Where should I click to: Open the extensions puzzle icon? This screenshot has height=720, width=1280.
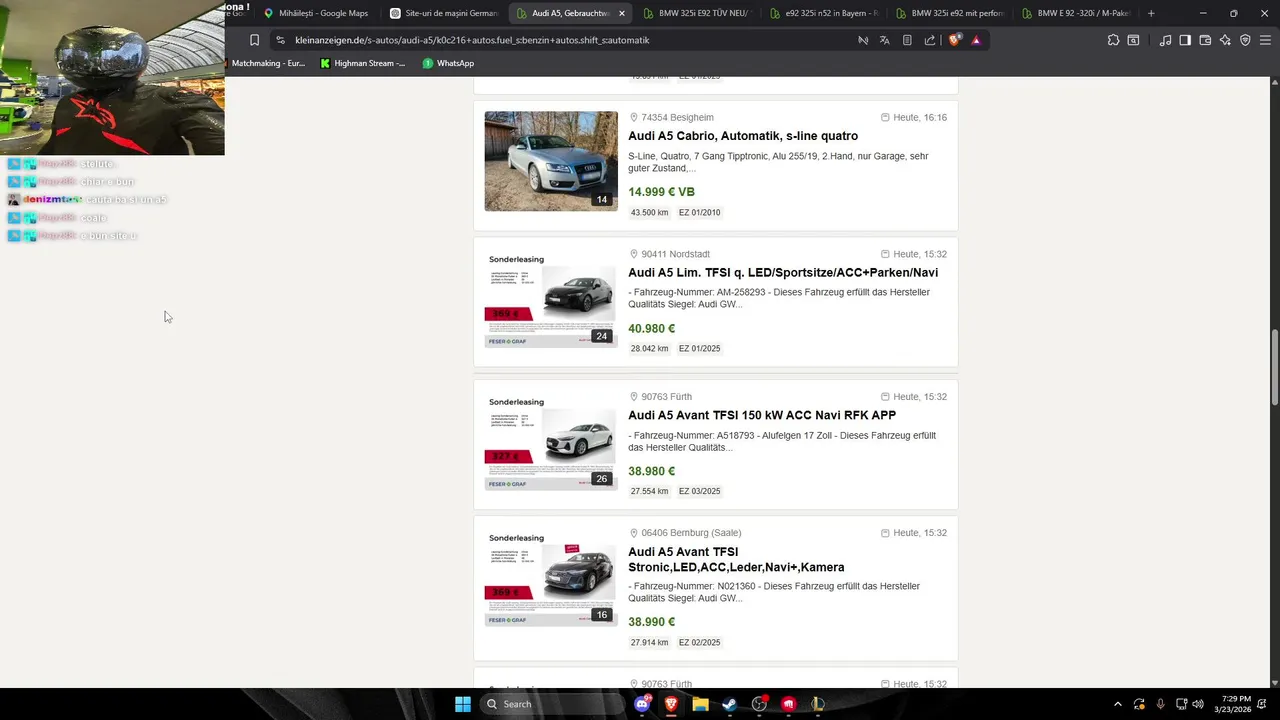coord(1113,40)
